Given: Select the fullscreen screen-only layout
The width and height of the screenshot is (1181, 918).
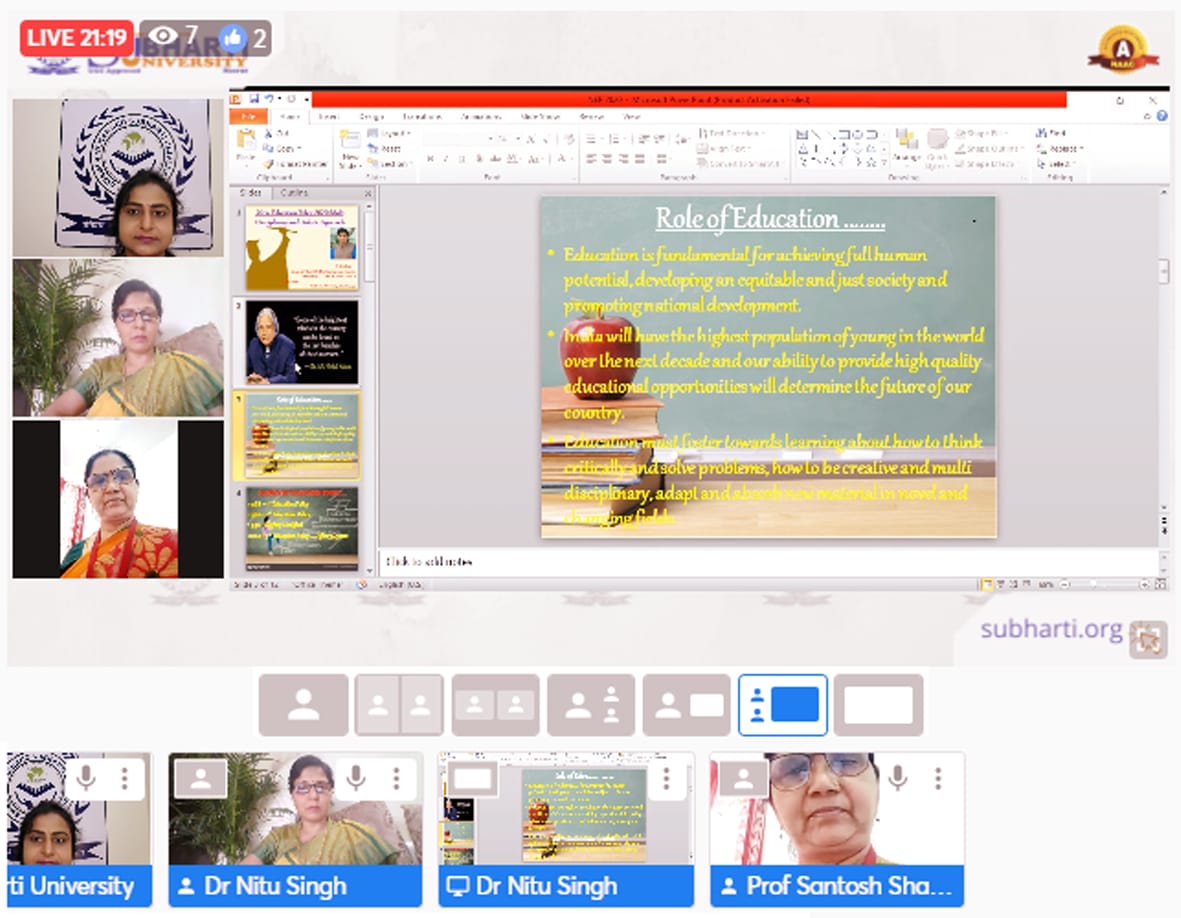Looking at the screenshot, I should click(878, 705).
